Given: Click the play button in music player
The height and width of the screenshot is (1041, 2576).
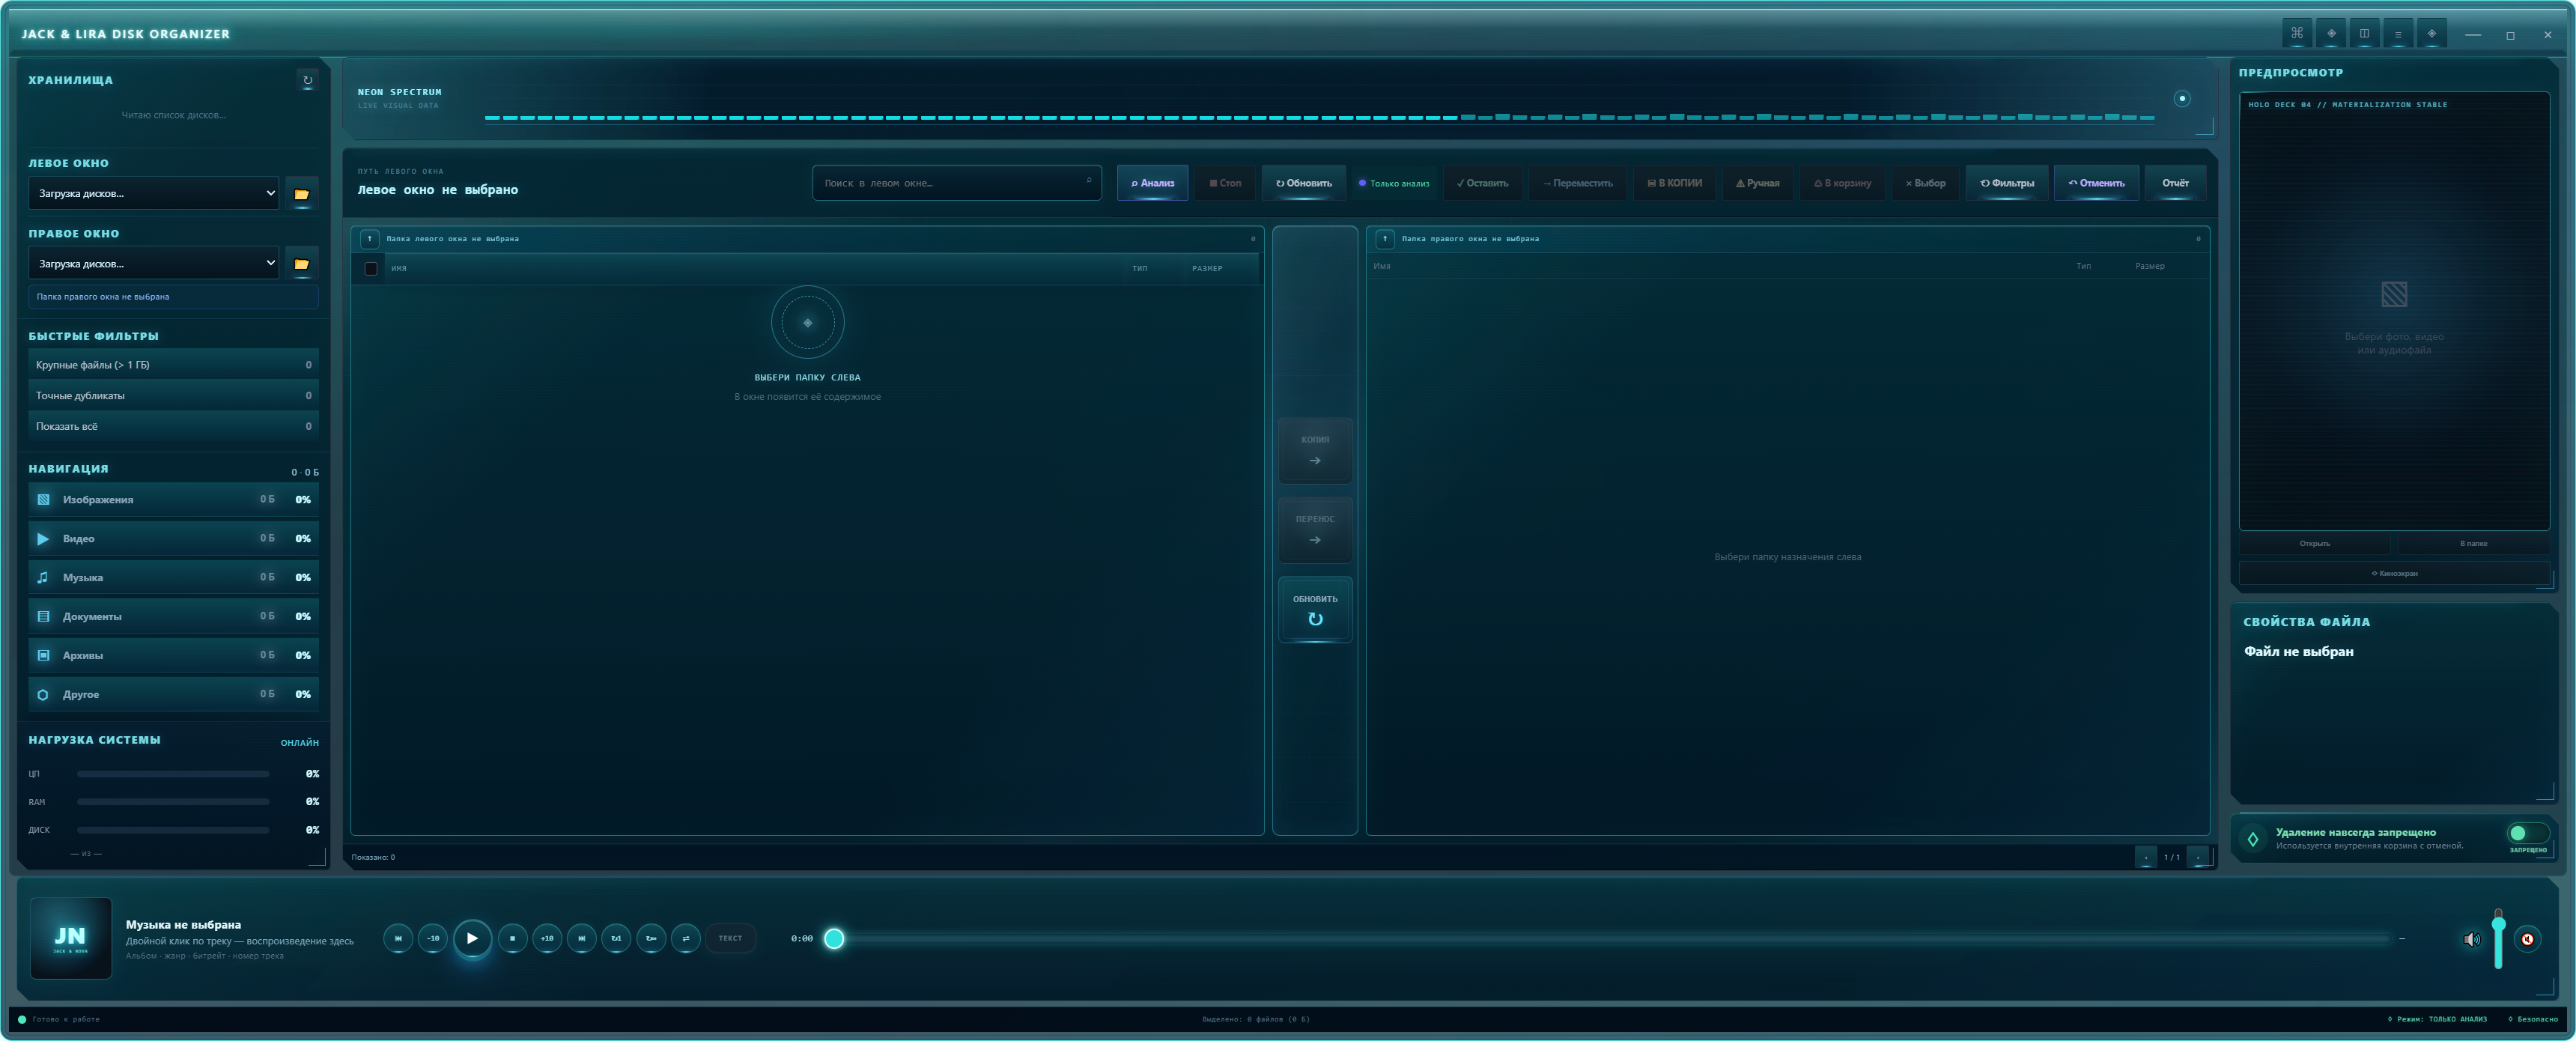Looking at the screenshot, I should click(472, 938).
